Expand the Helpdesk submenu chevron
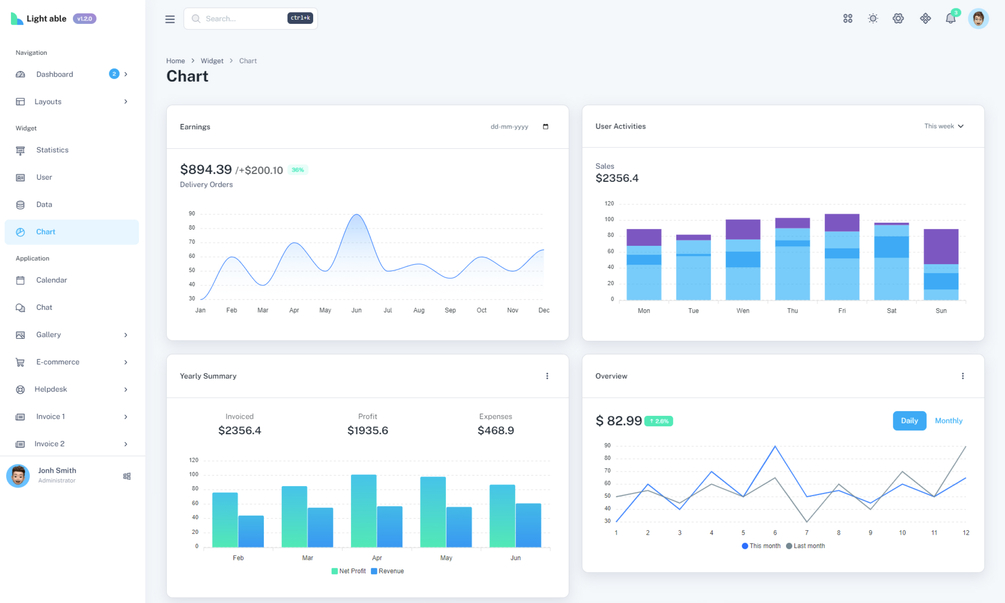Viewport: 1005px width, 603px height. tap(126, 390)
